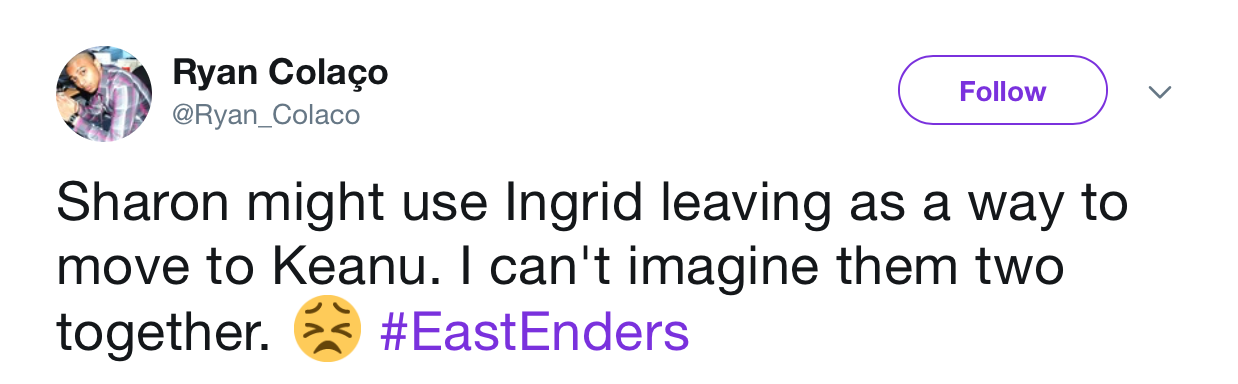The width and height of the screenshot is (1238, 384).
Task: Click the #EastEnders hashtag link
Action: [x=535, y=332]
